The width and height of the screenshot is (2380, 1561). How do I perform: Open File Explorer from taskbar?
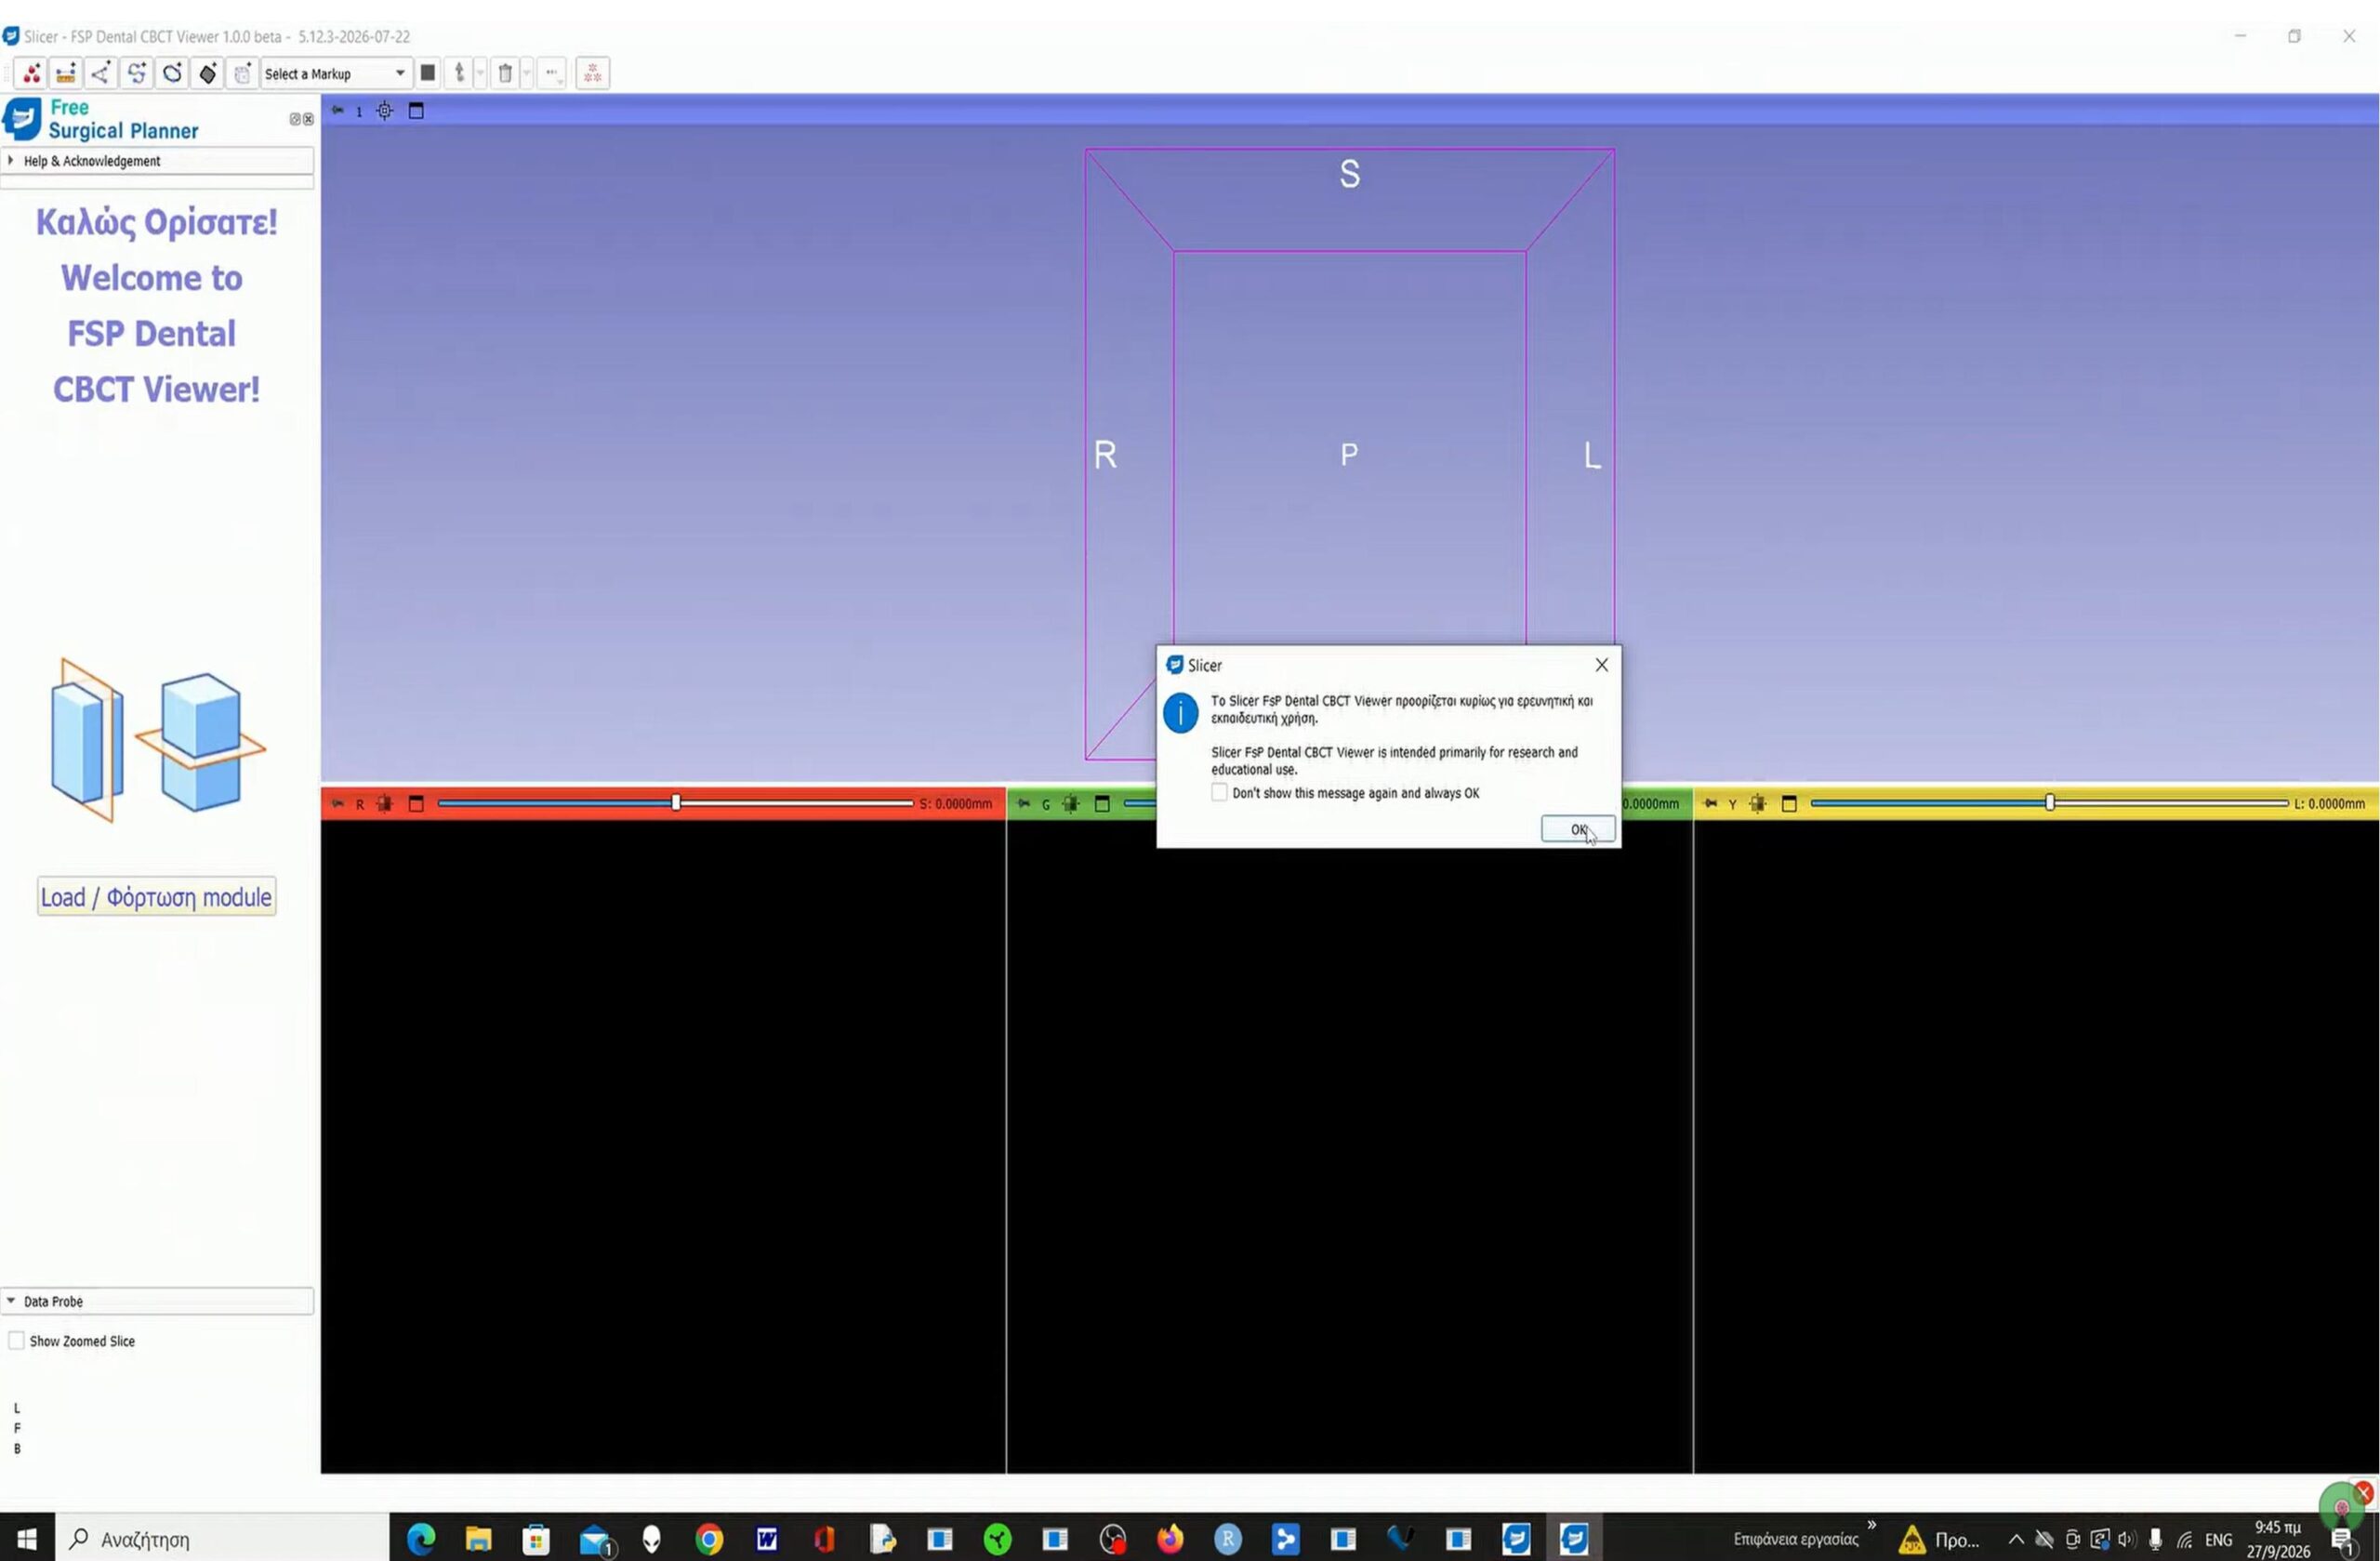478,1538
